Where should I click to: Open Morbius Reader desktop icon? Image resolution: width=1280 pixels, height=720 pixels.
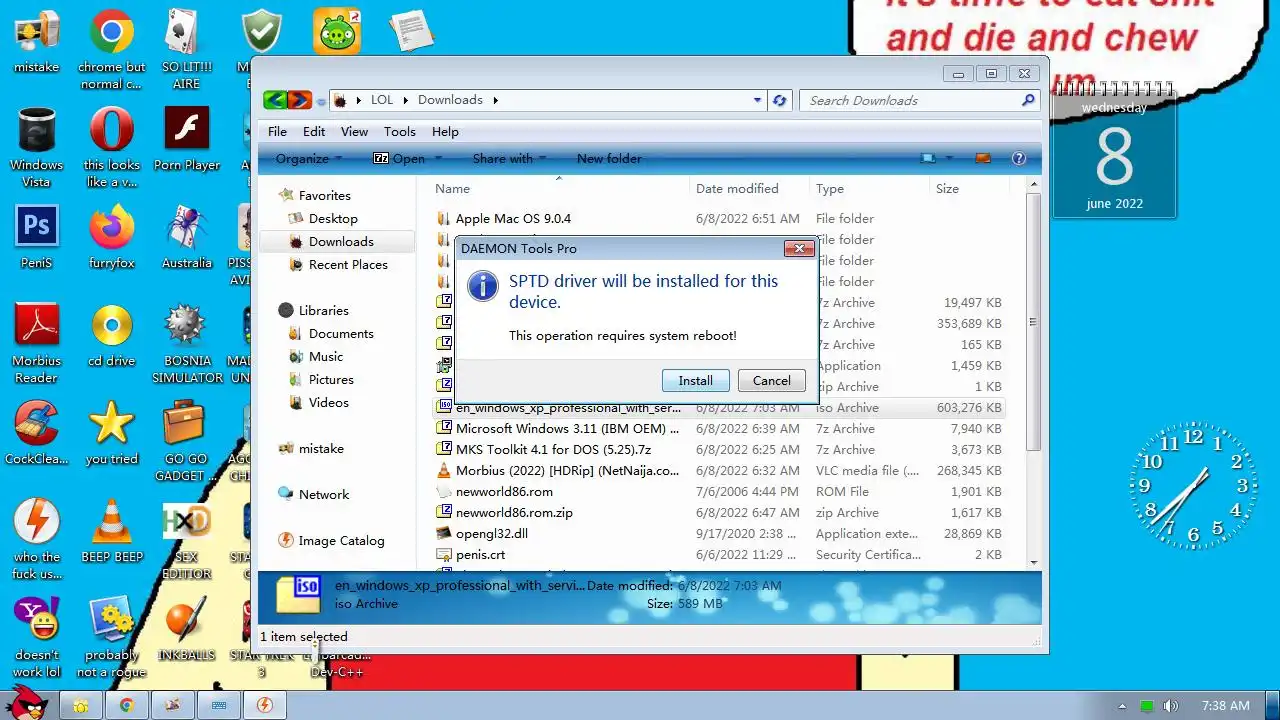pyautogui.click(x=36, y=343)
